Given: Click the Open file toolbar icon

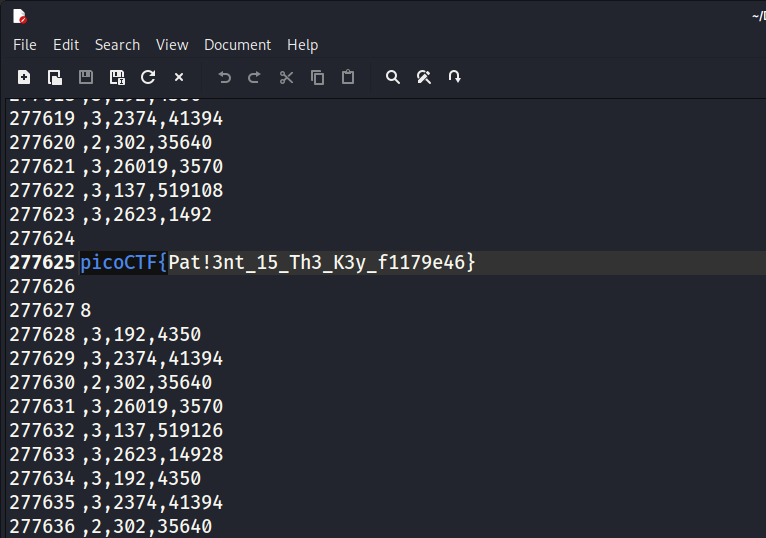Looking at the screenshot, I should [55, 77].
